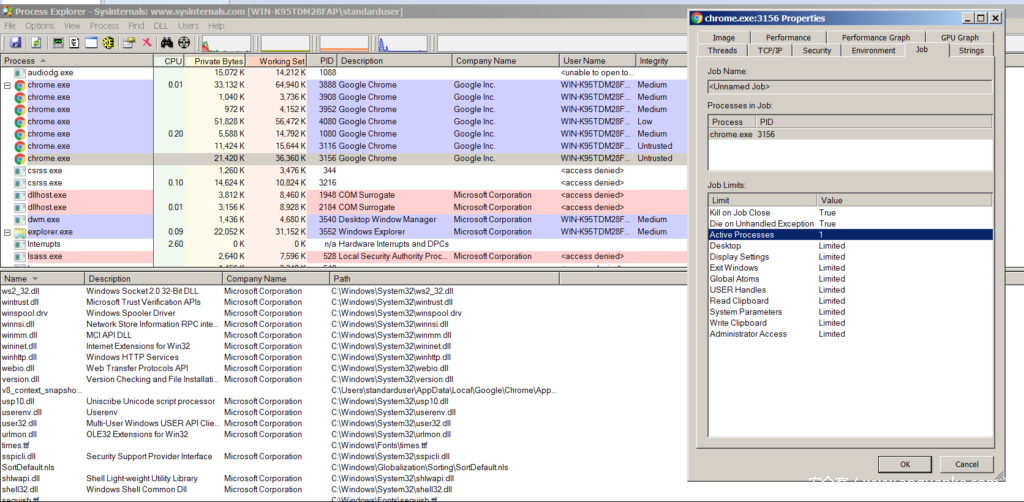Open System Information via the toolbar icon

[57, 43]
